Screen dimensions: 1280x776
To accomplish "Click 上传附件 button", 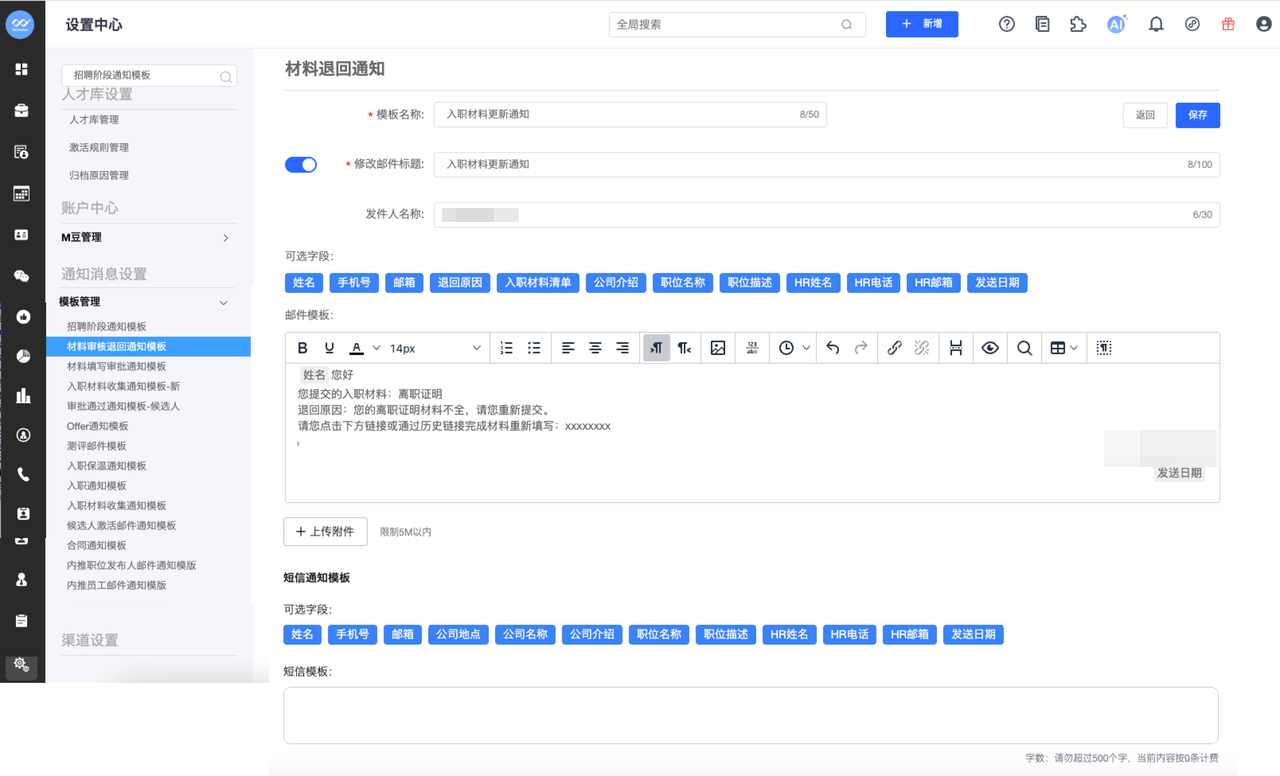I will tap(325, 531).
